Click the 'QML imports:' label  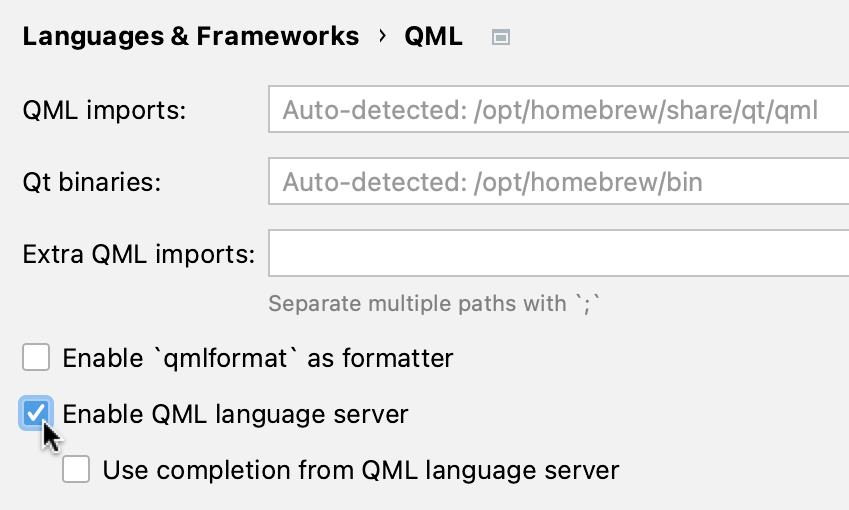(x=104, y=110)
